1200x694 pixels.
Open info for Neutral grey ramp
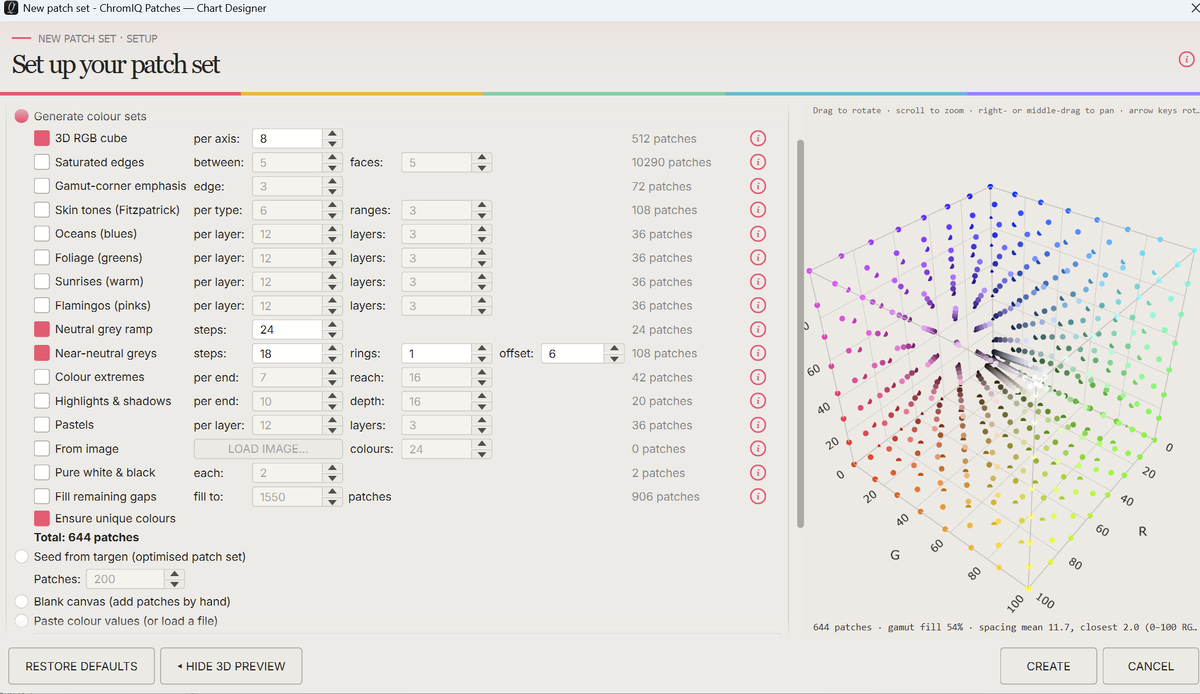758,330
